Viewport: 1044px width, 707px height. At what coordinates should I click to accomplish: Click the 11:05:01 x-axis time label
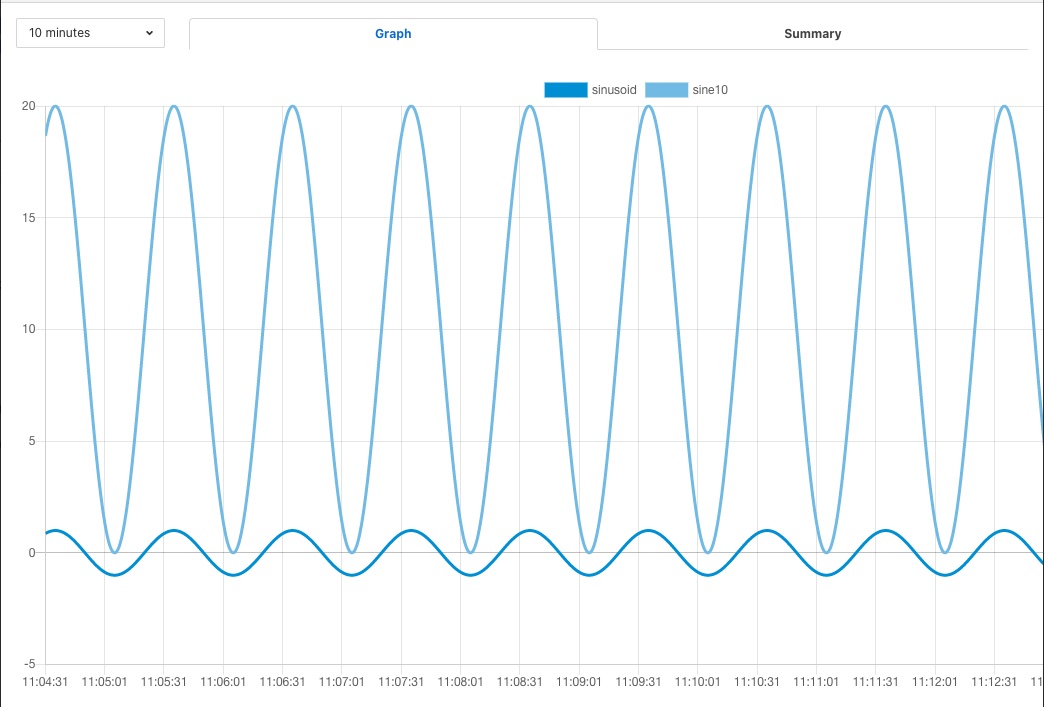(x=104, y=682)
